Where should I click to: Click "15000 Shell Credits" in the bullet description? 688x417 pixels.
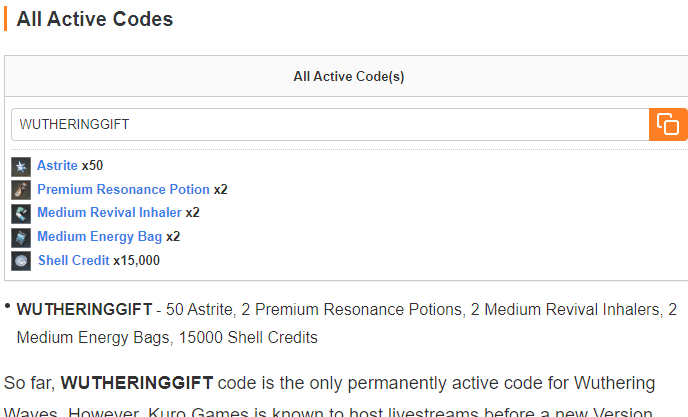(x=248, y=338)
